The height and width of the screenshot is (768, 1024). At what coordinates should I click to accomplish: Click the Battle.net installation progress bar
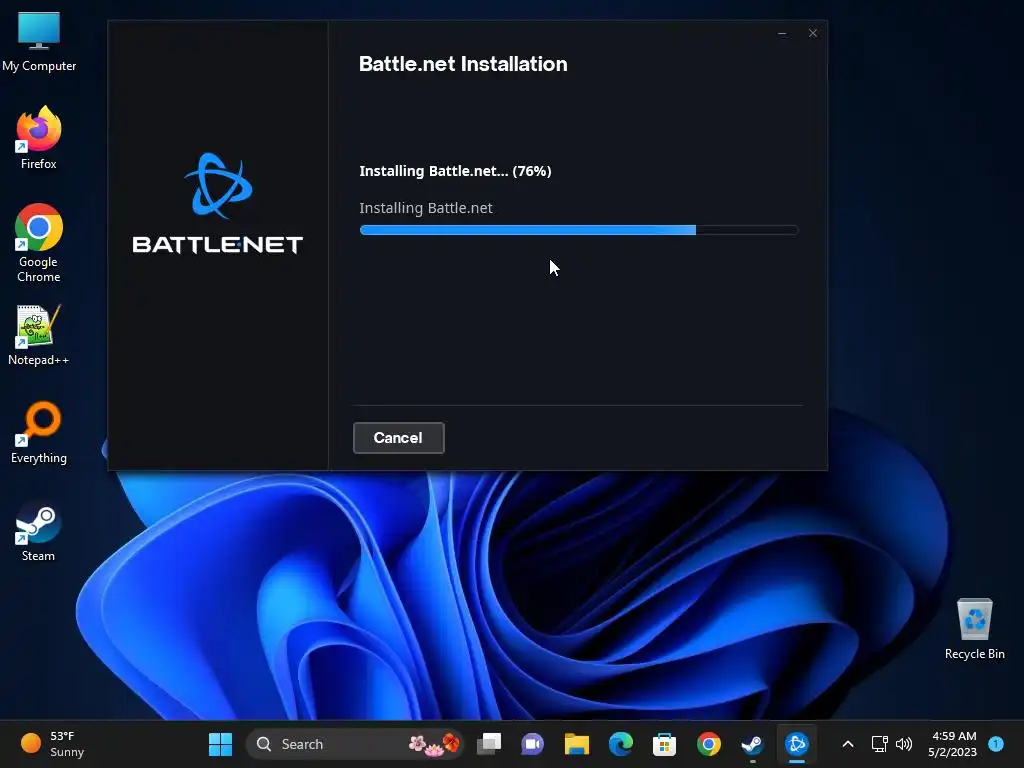click(x=579, y=230)
